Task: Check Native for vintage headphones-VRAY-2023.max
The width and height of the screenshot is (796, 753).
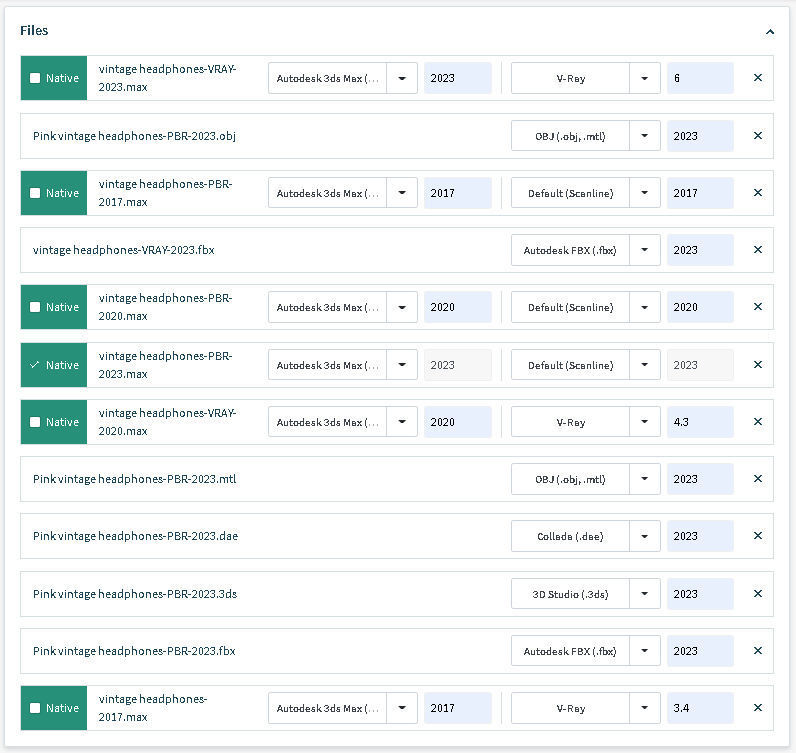Action: point(35,78)
